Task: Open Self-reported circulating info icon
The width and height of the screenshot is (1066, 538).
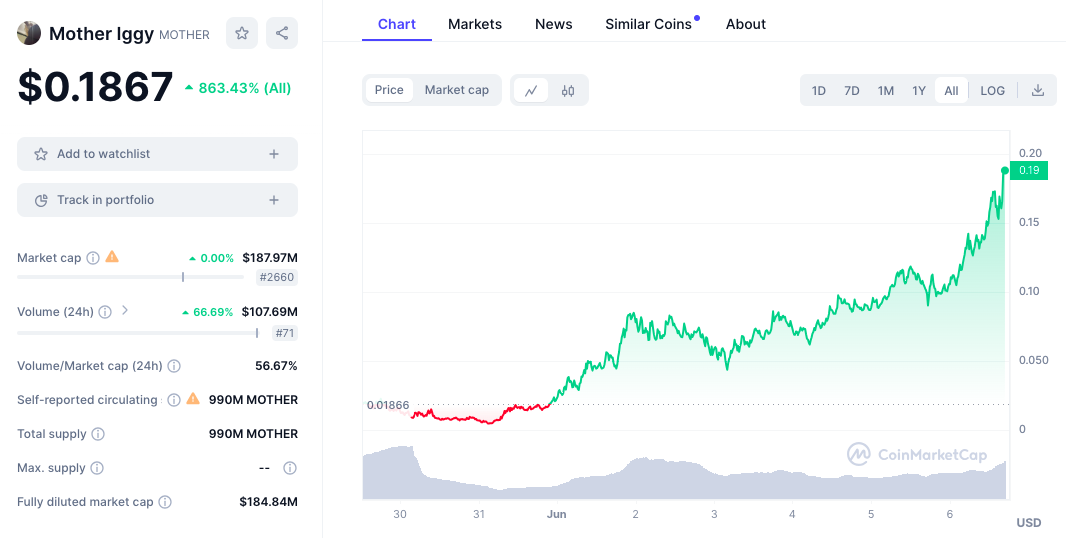Action: pos(174,400)
